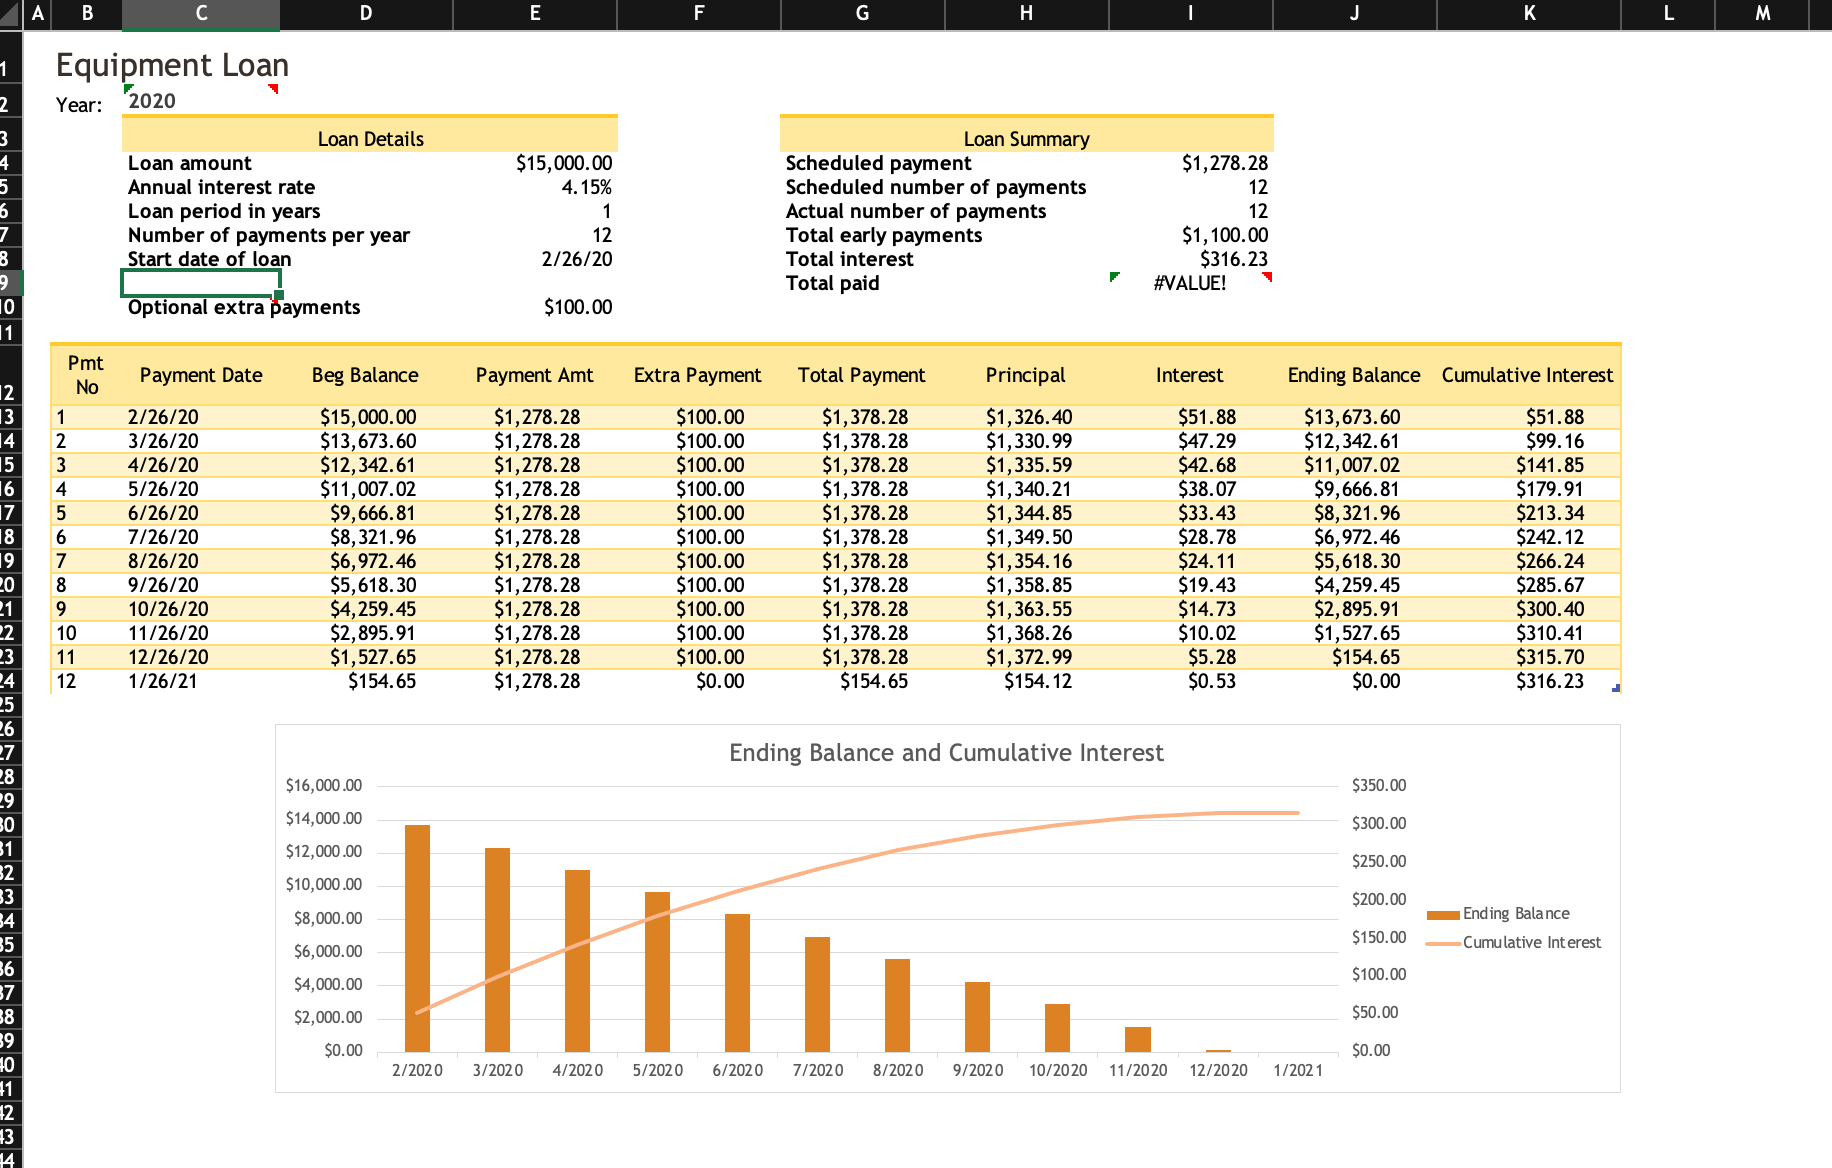Click the 2/2020 ending balance bar
Image resolution: width=1832 pixels, height=1168 pixels.
tap(417, 938)
